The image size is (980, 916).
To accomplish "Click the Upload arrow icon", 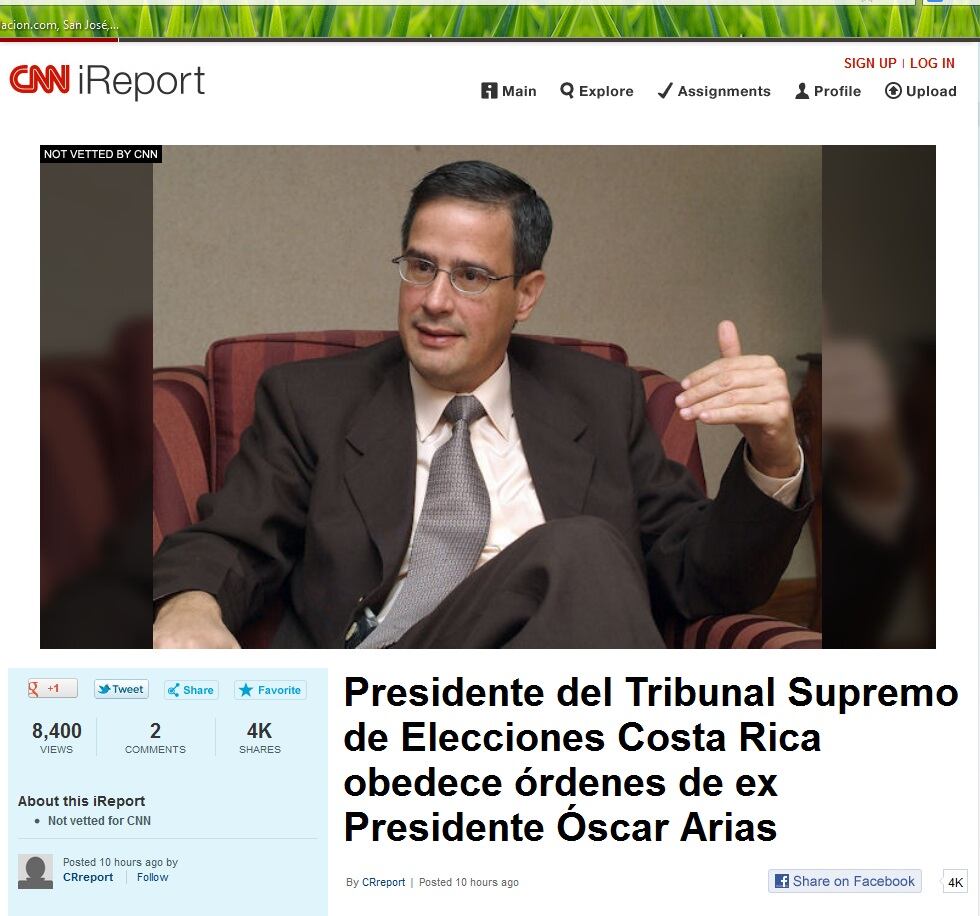I will click(893, 91).
